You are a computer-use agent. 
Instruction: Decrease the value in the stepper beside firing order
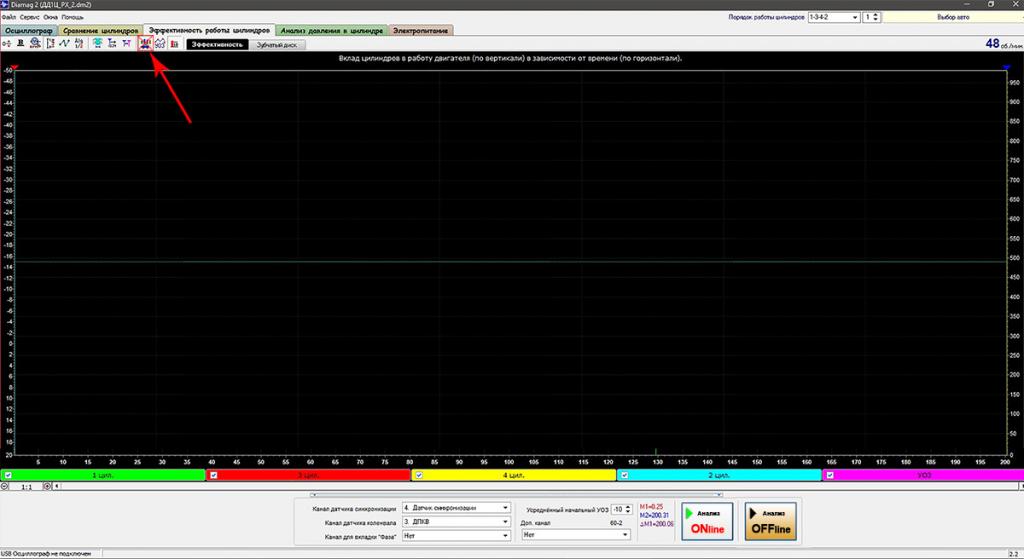pos(876,20)
